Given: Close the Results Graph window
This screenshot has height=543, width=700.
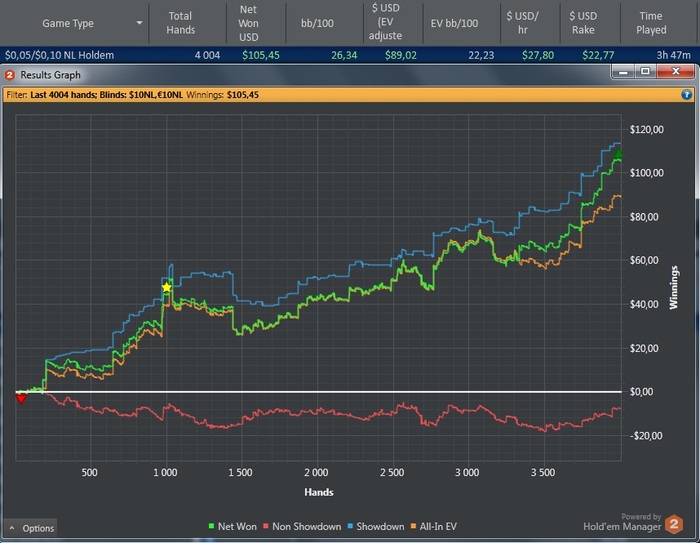Looking at the screenshot, I should [x=675, y=71].
